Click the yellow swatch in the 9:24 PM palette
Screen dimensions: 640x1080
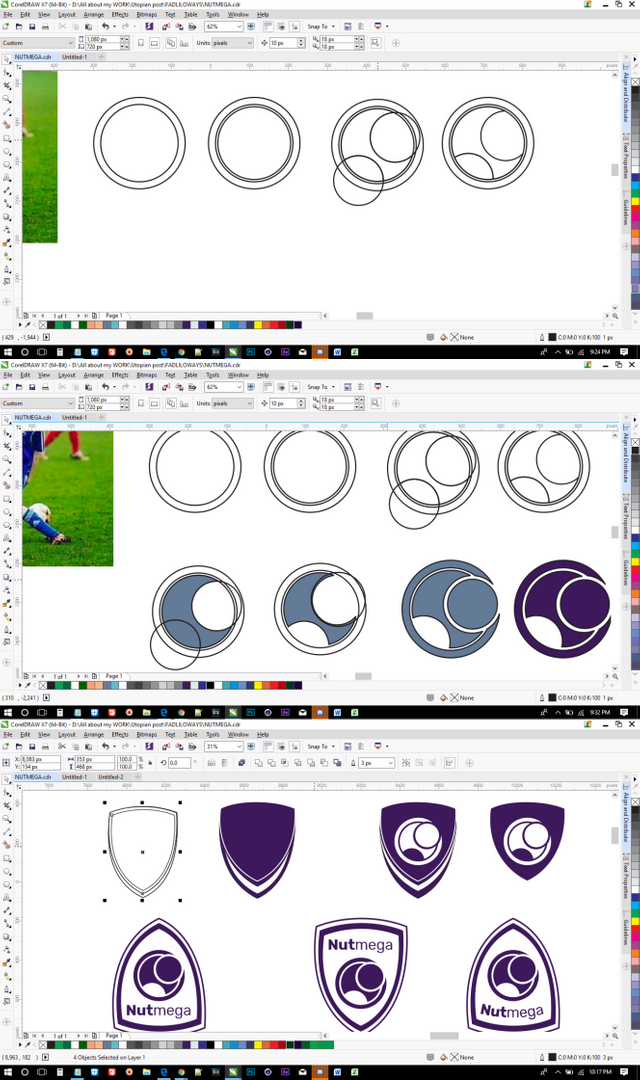[258, 324]
